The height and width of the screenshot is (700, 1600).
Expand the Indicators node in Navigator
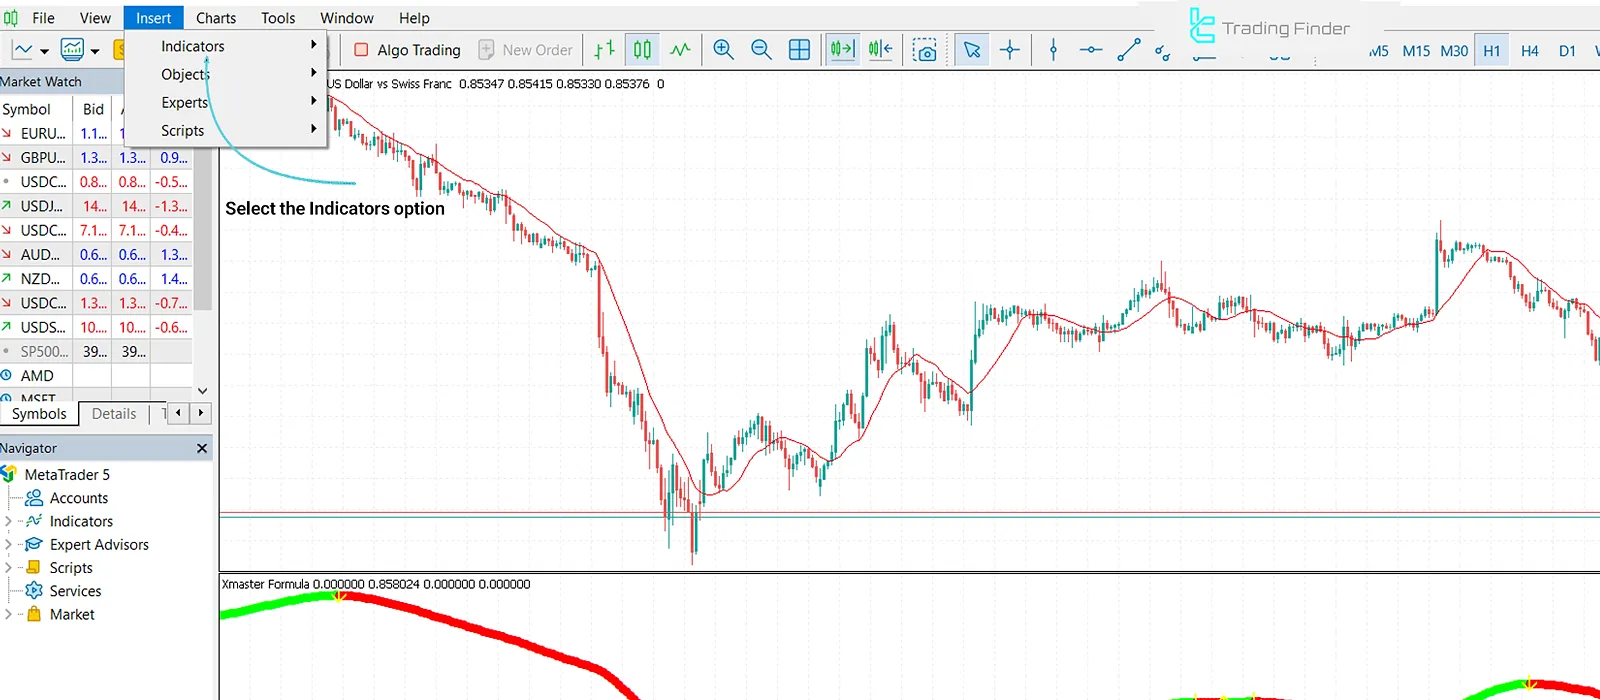pos(8,521)
